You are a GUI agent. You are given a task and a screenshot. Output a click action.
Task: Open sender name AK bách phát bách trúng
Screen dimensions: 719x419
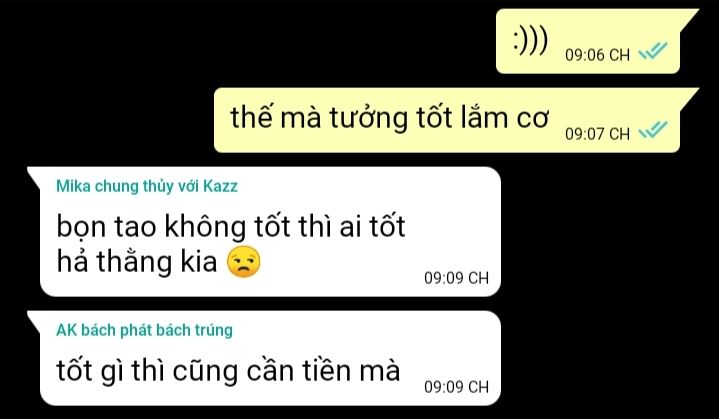point(144,330)
